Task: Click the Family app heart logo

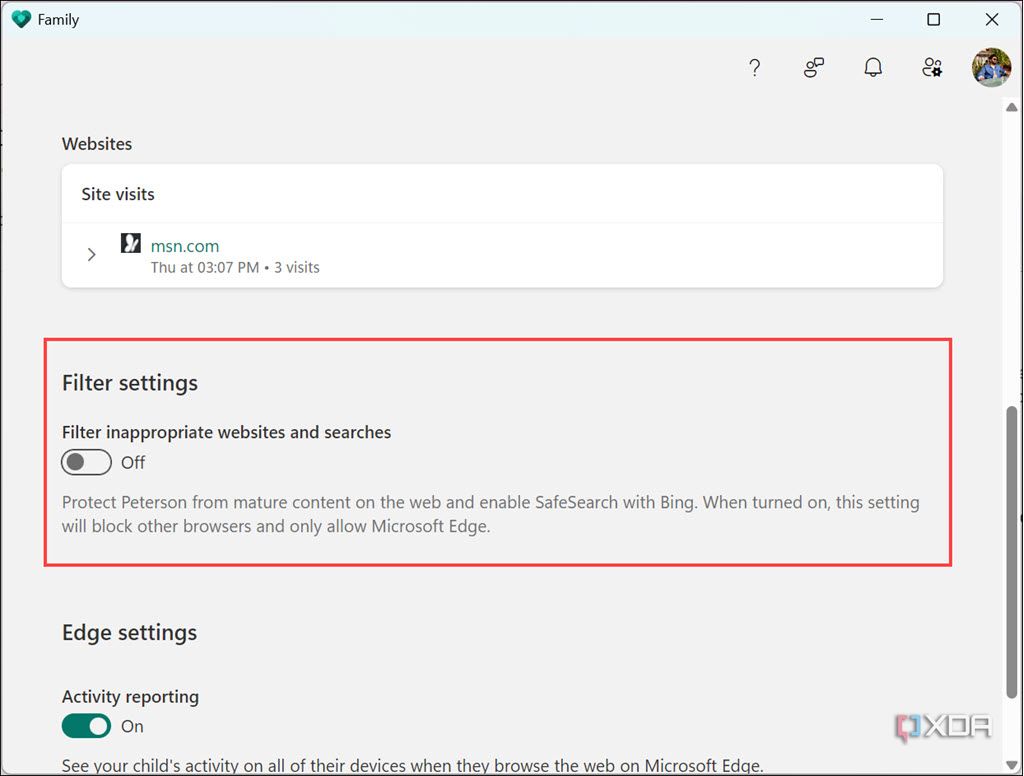Action: tap(19, 18)
